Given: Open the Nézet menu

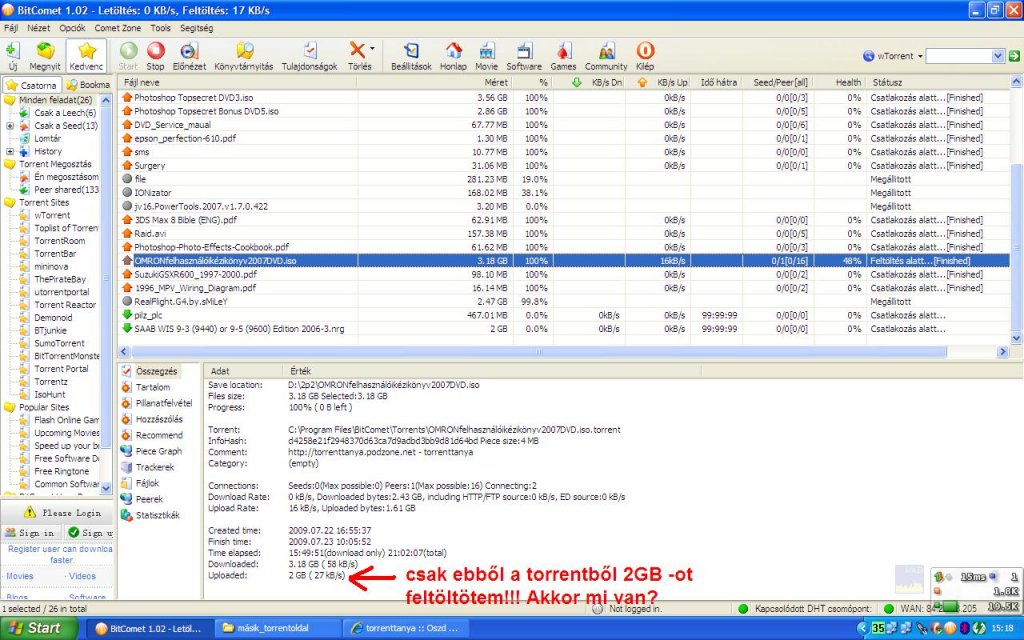Looking at the screenshot, I should (39, 28).
